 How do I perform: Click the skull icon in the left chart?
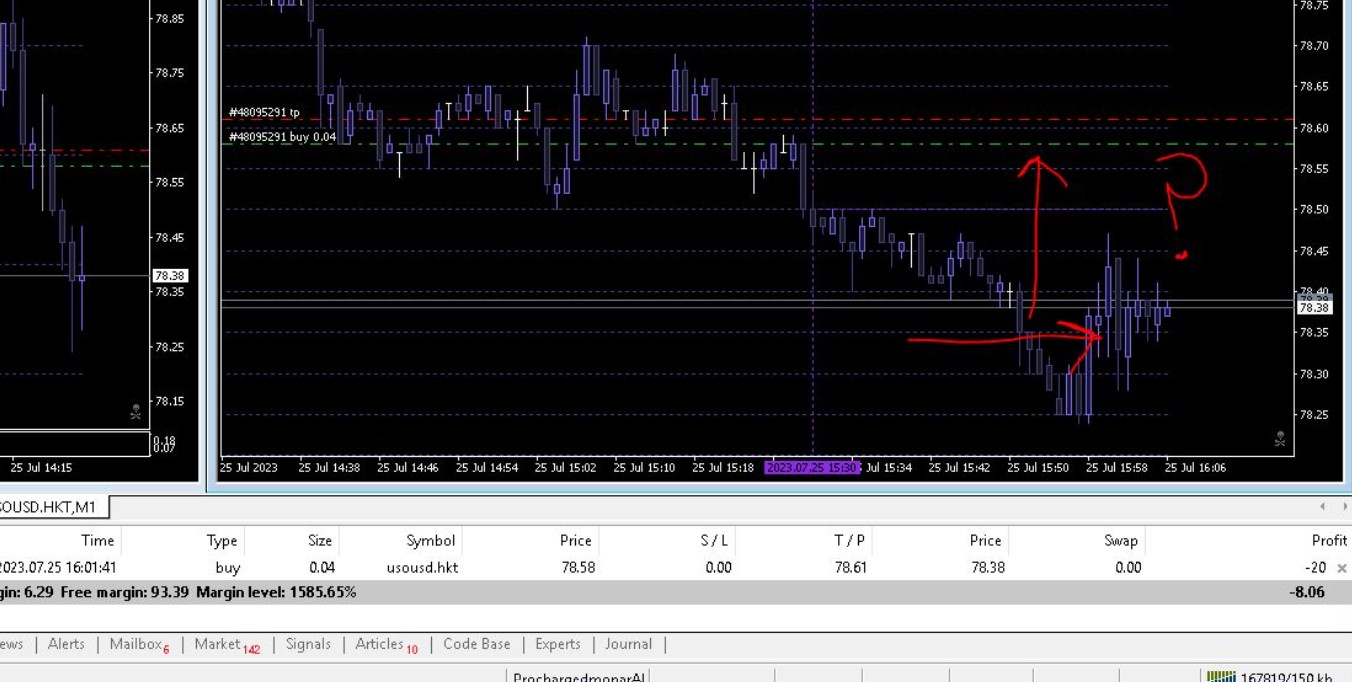coord(135,412)
